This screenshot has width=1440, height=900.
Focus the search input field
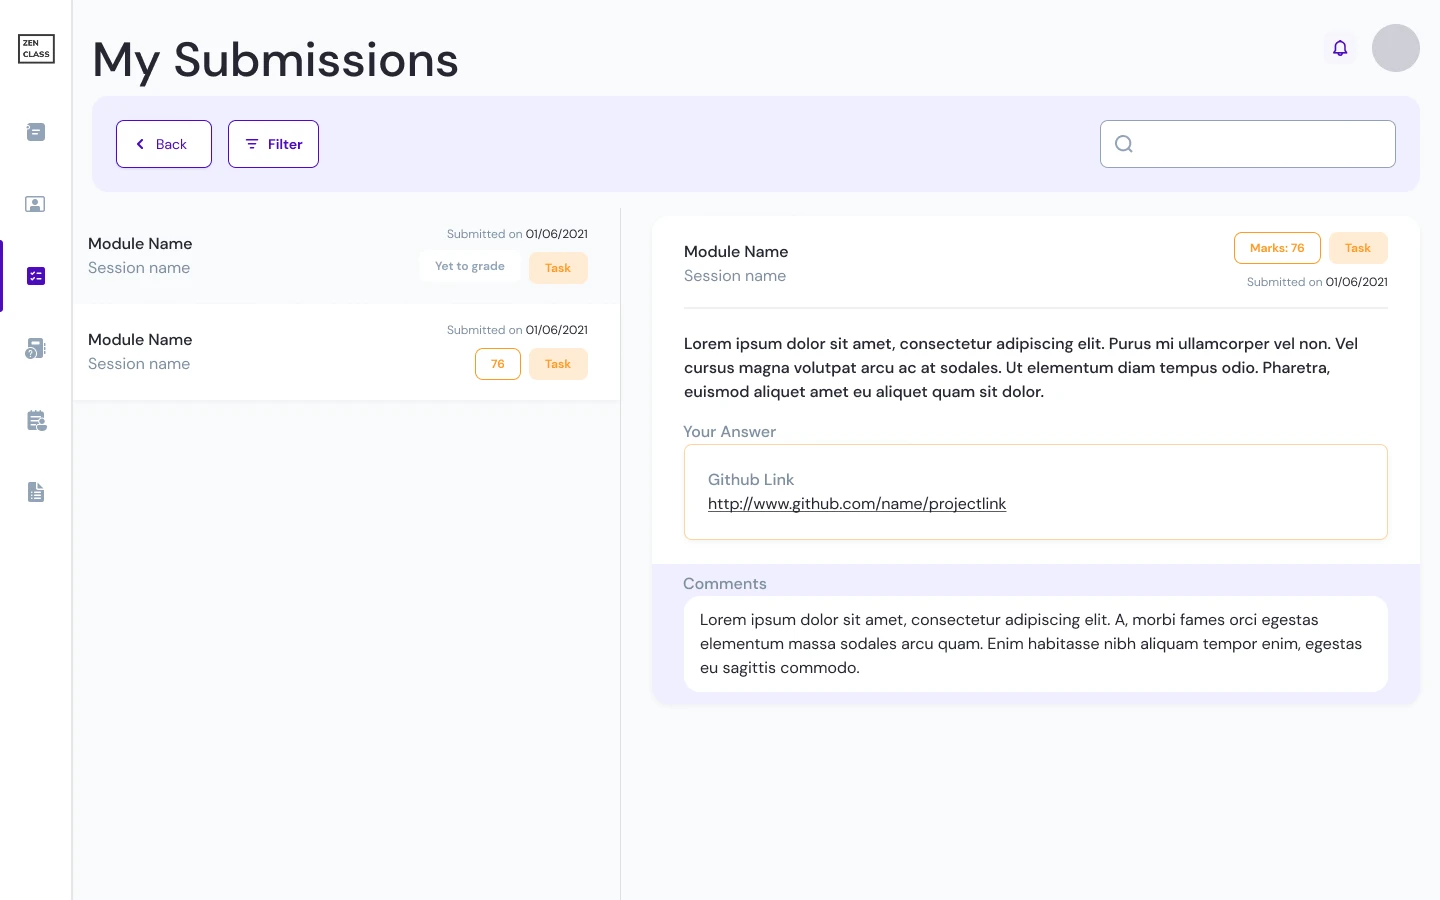(x=1248, y=144)
